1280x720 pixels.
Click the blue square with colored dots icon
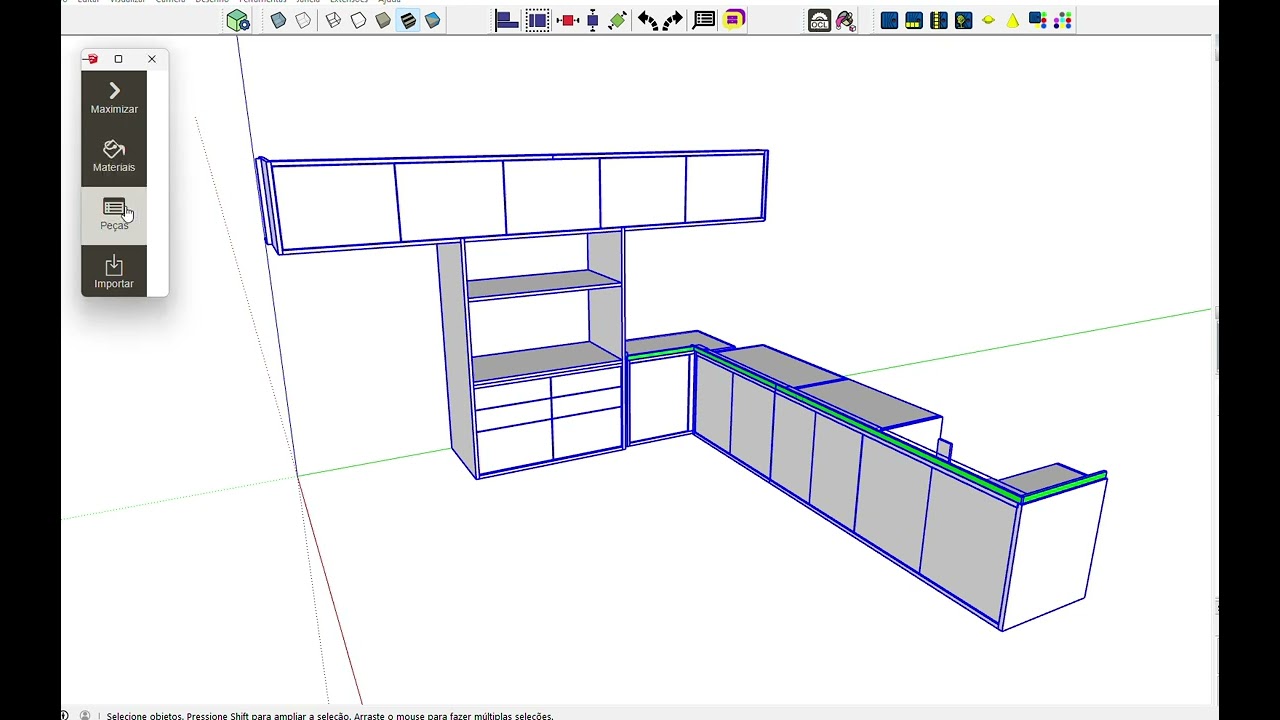click(x=1038, y=20)
